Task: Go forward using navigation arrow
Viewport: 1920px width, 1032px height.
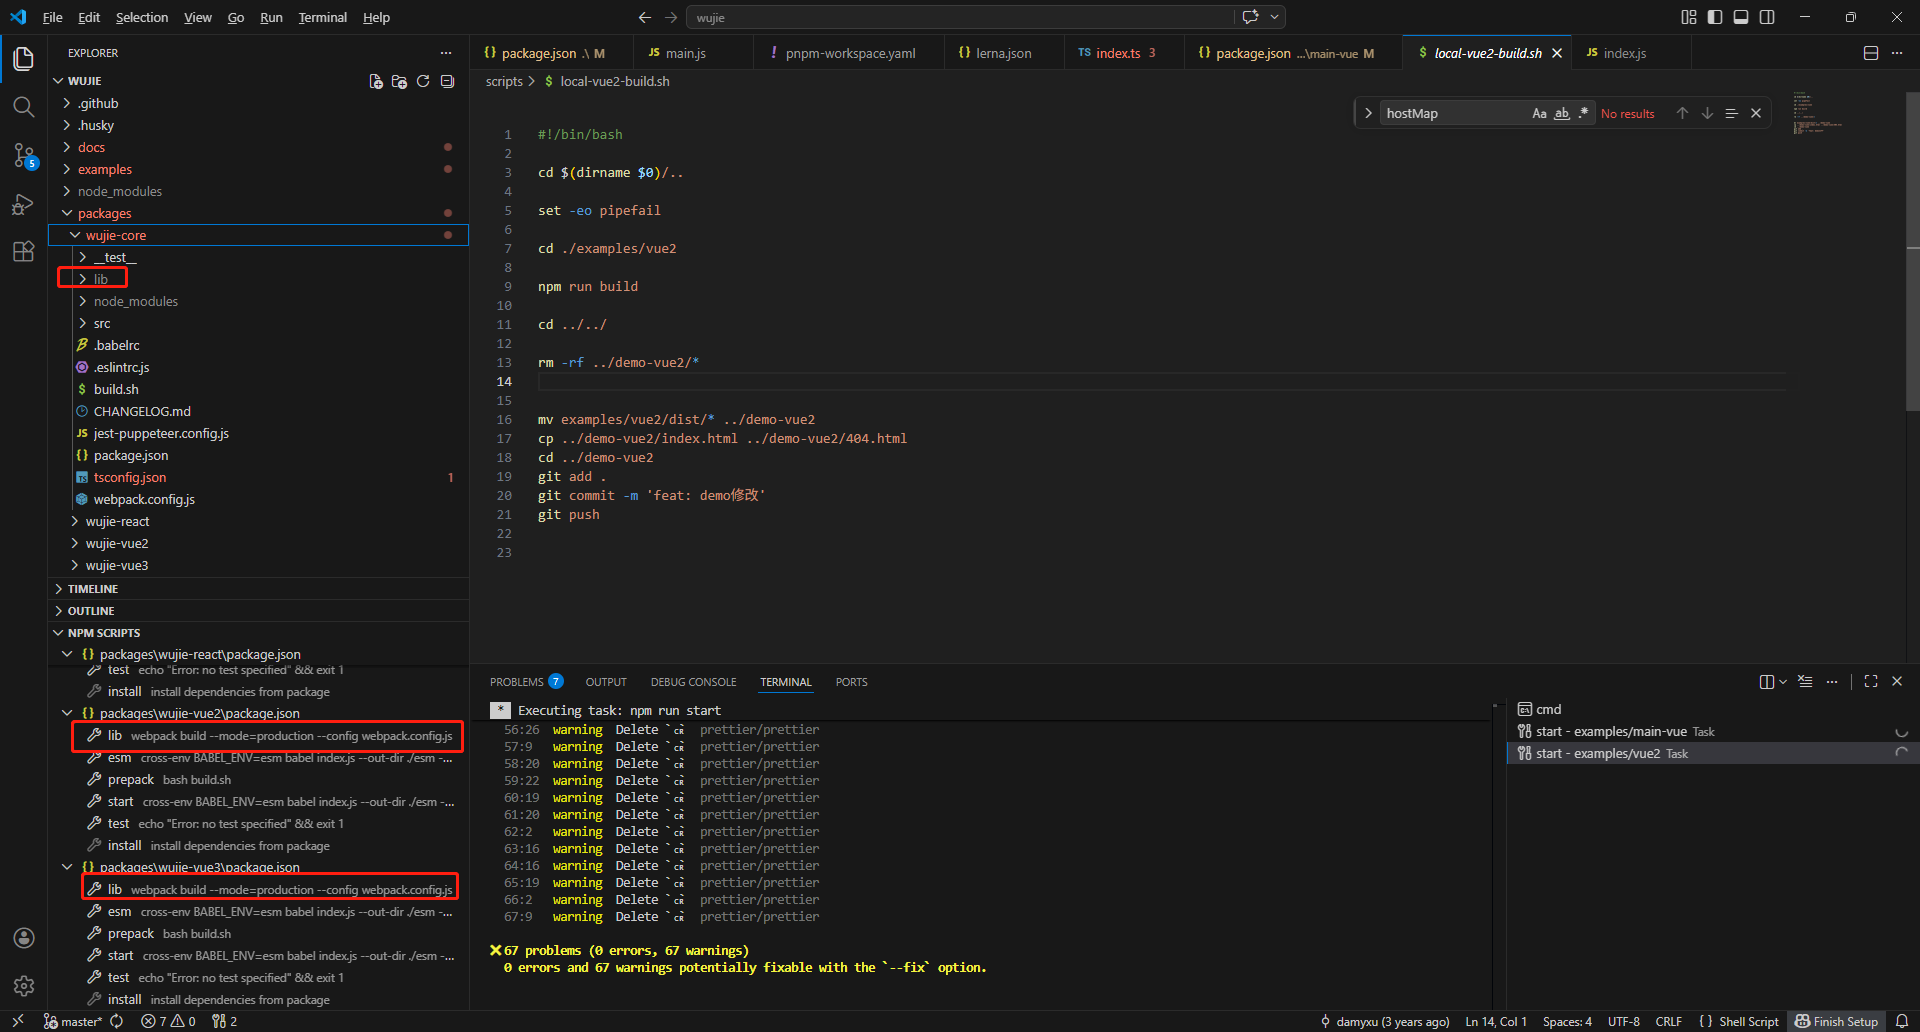Action: pyautogui.click(x=671, y=17)
